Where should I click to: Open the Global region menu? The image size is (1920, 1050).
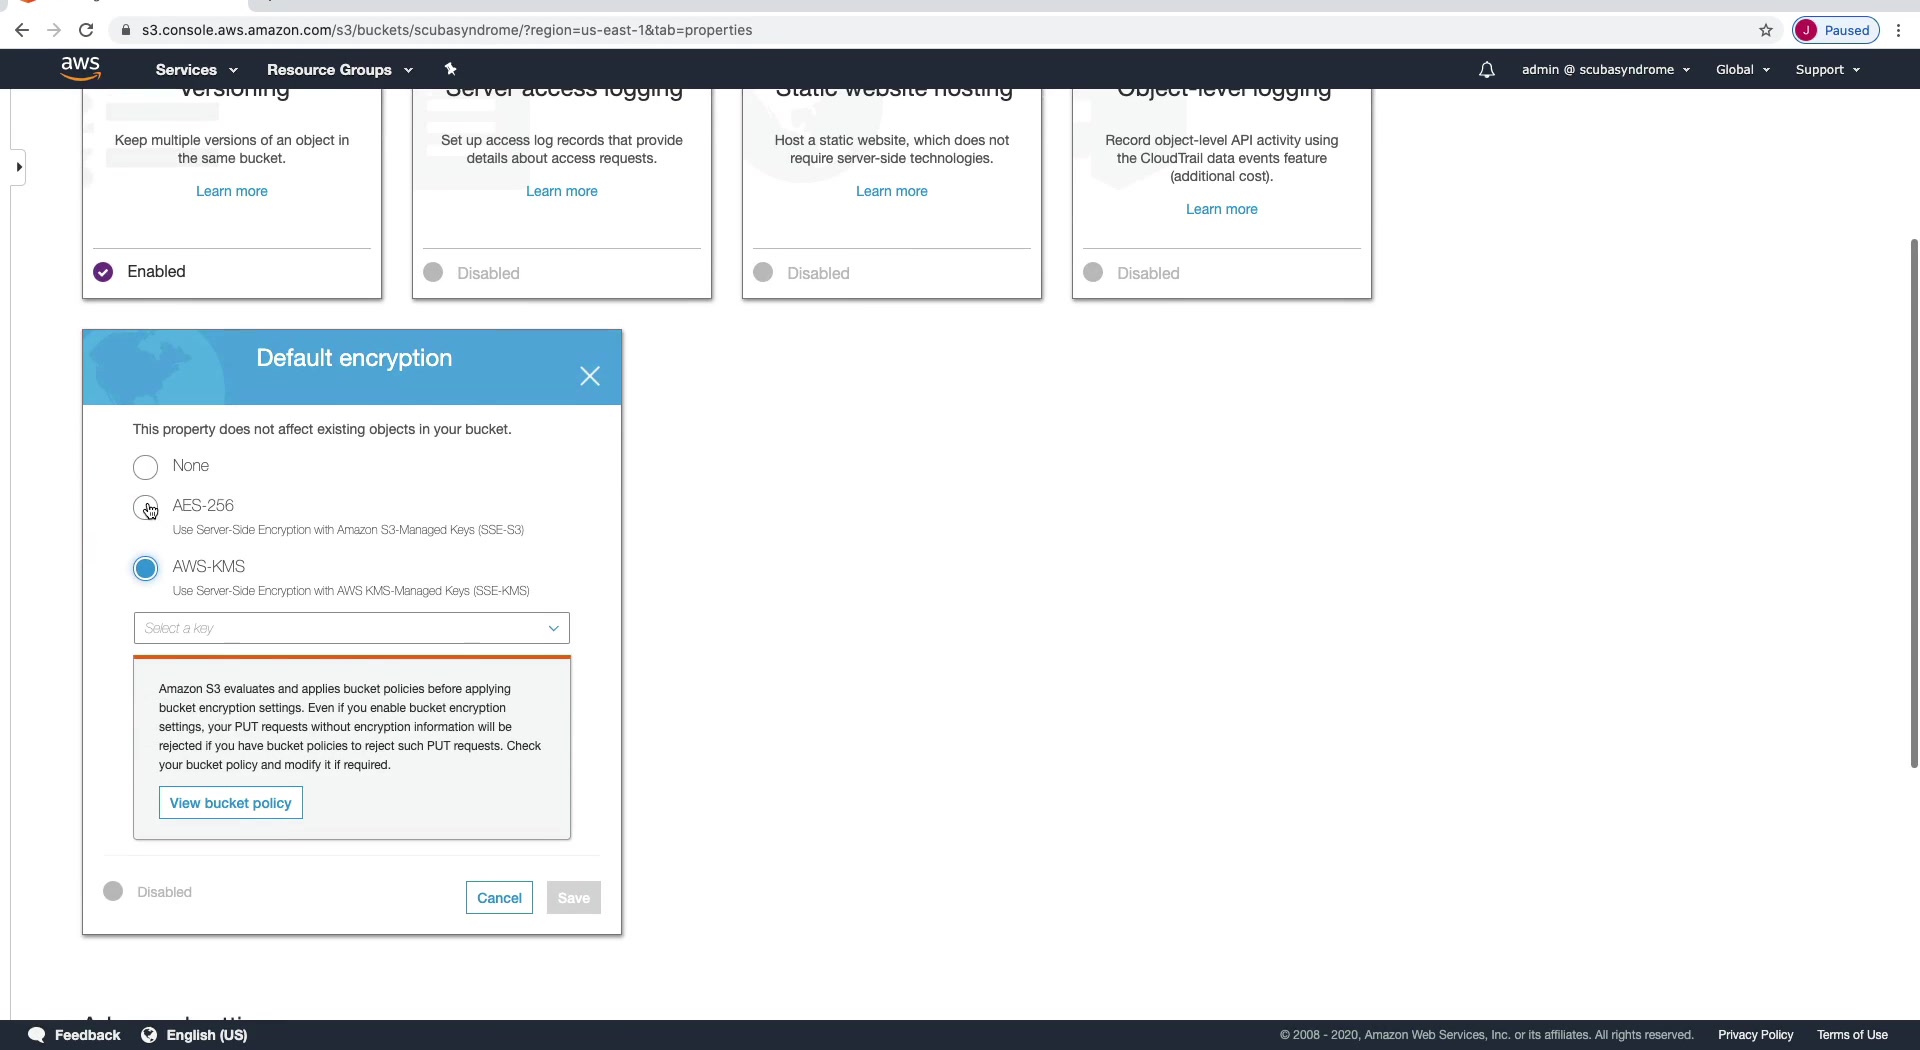1743,70
